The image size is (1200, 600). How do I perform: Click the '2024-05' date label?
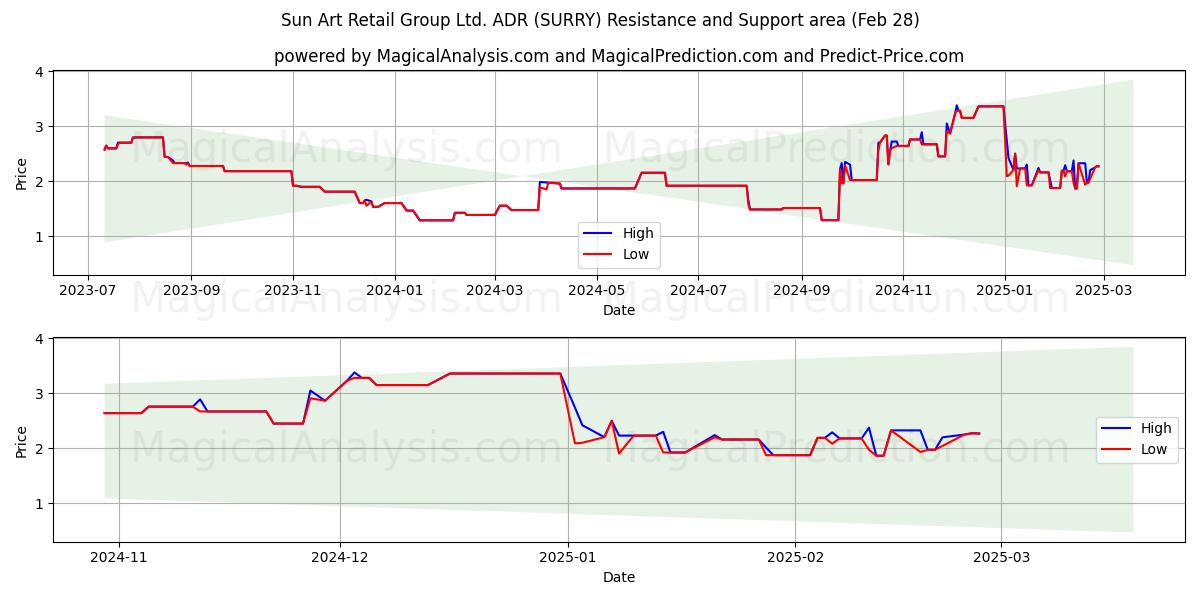(596, 291)
